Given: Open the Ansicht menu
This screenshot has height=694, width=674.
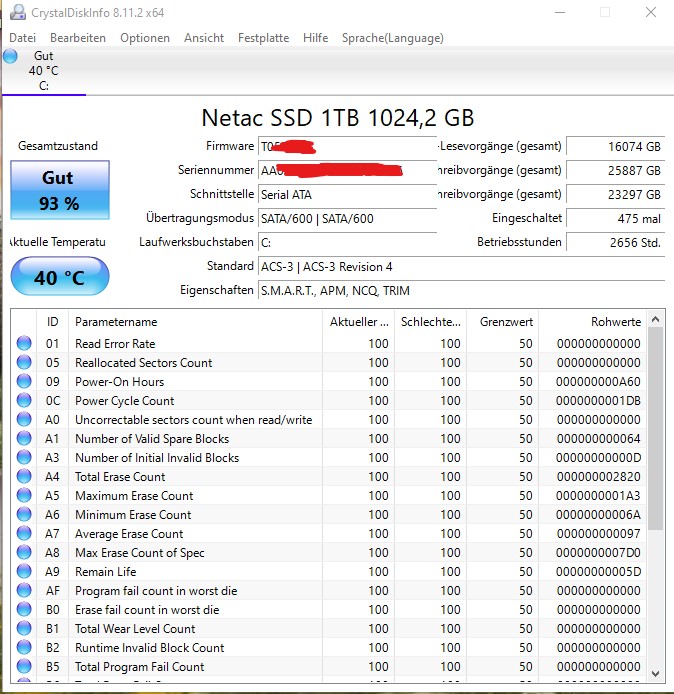Looking at the screenshot, I should [204, 38].
